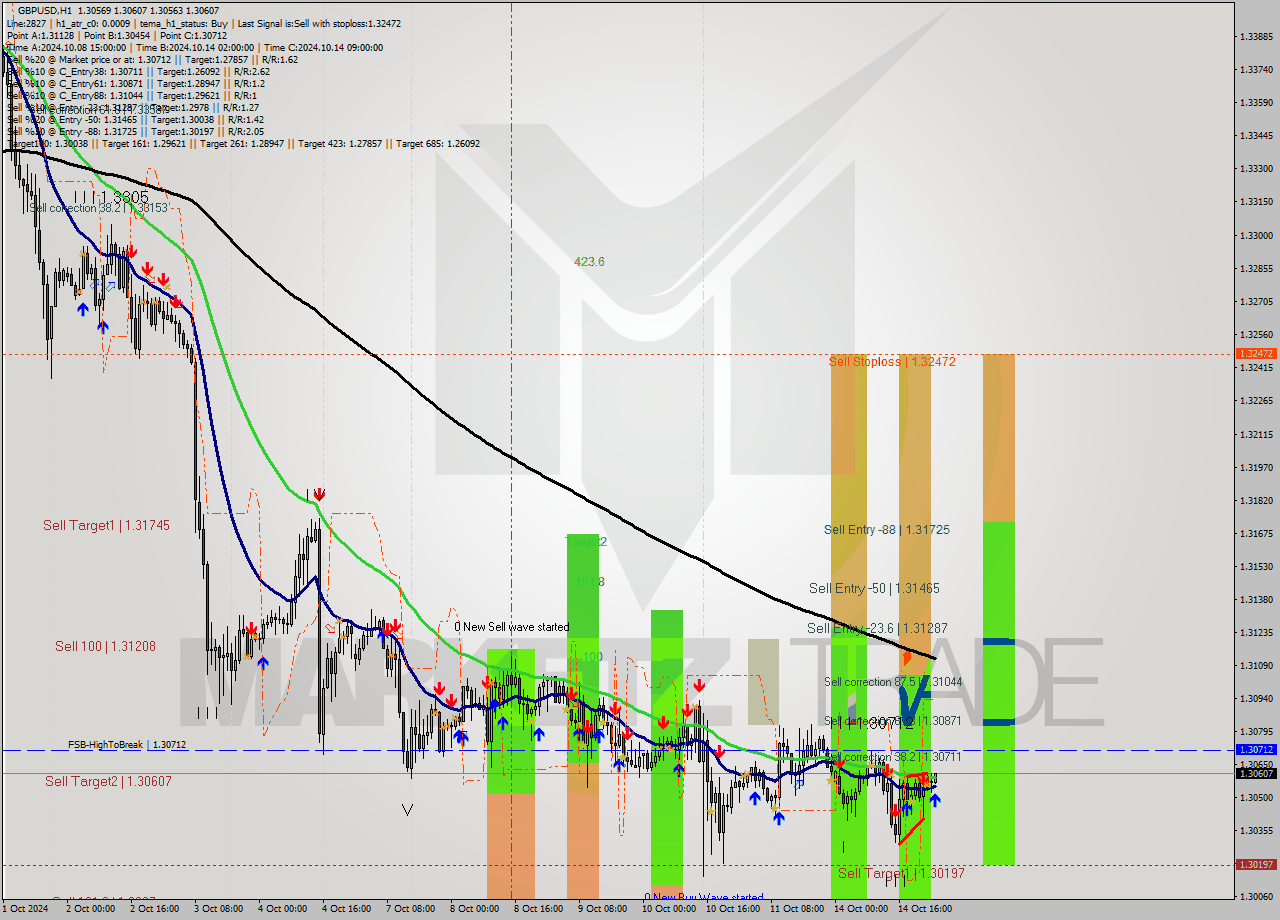Select the '3 Oct 08:00' time axis label
The image size is (1280, 920).
[x=218, y=909]
